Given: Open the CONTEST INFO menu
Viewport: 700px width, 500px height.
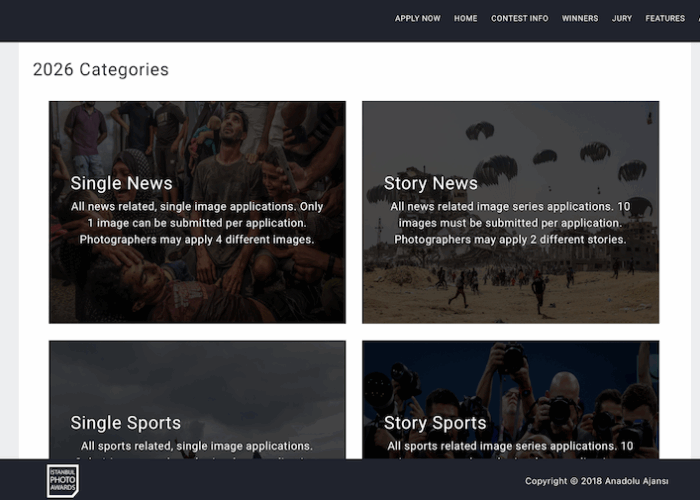Looking at the screenshot, I should click(520, 18).
